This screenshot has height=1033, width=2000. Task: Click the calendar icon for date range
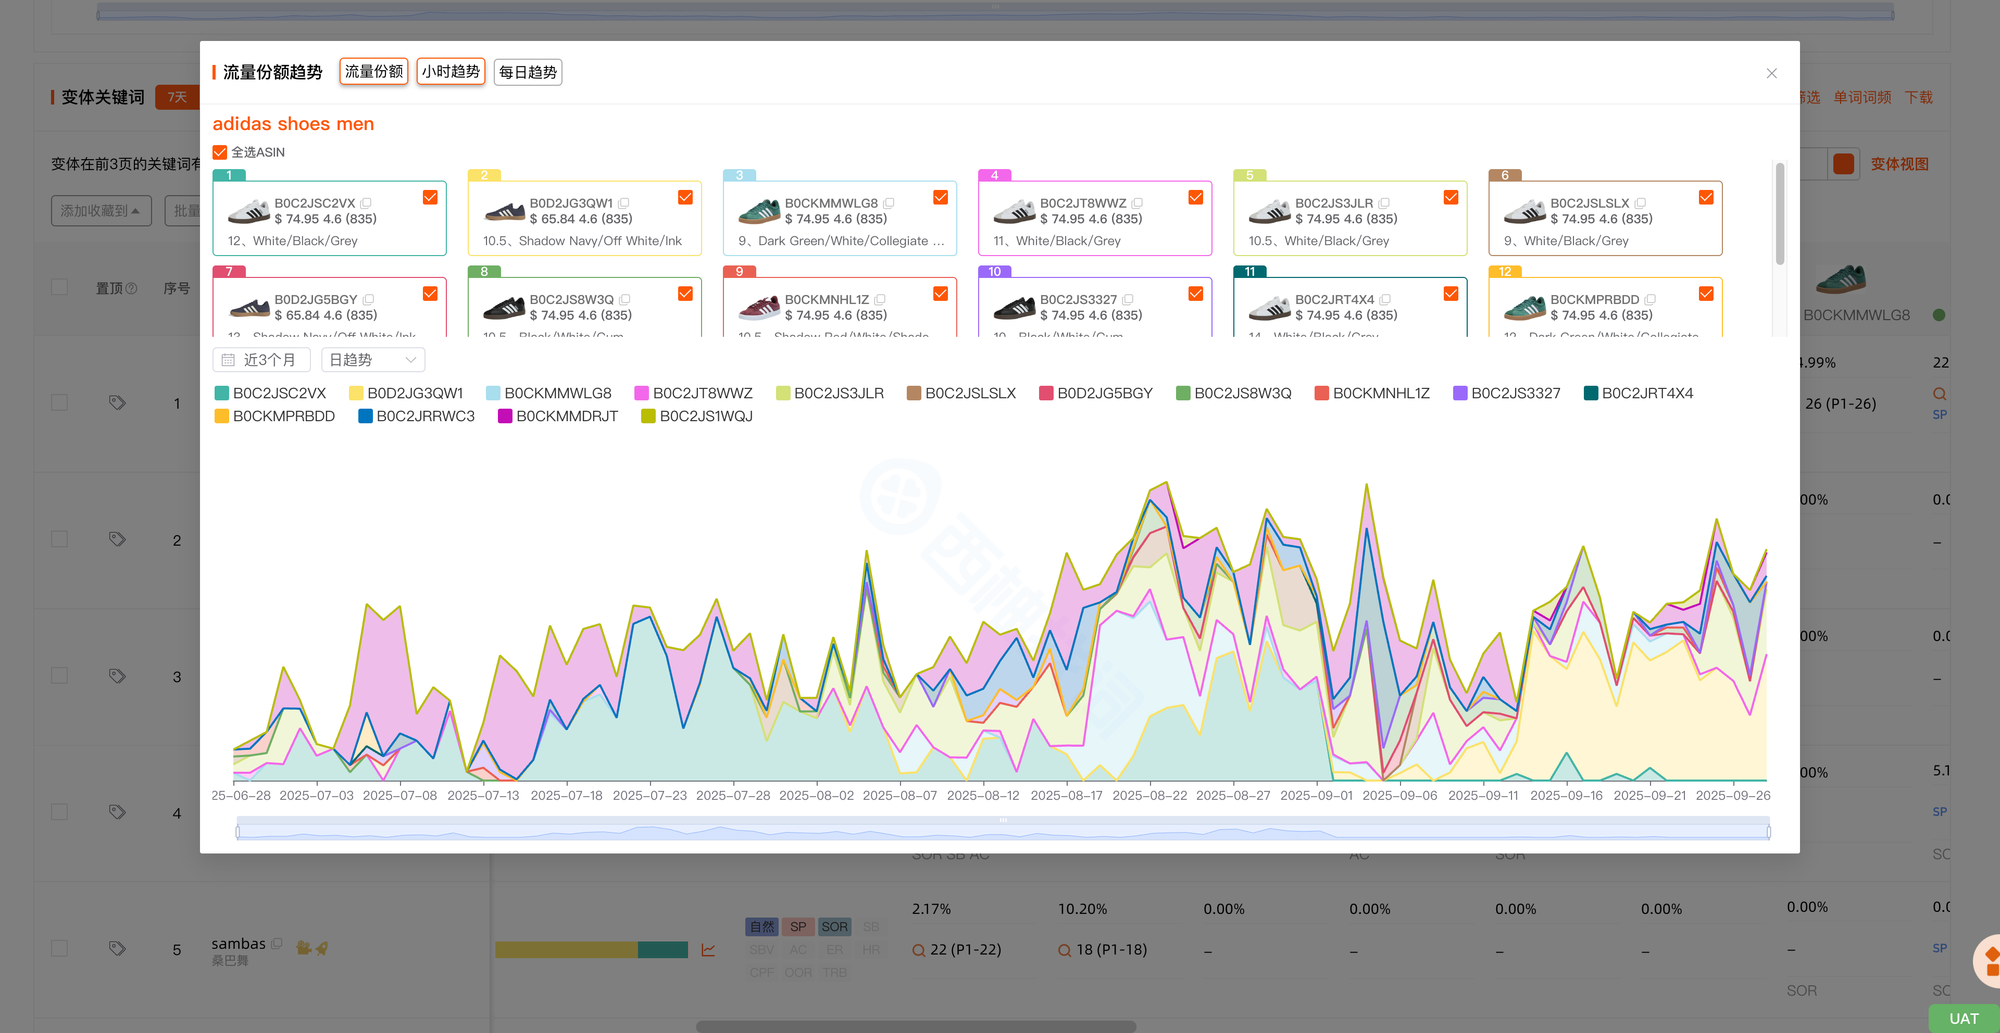(228, 360)
